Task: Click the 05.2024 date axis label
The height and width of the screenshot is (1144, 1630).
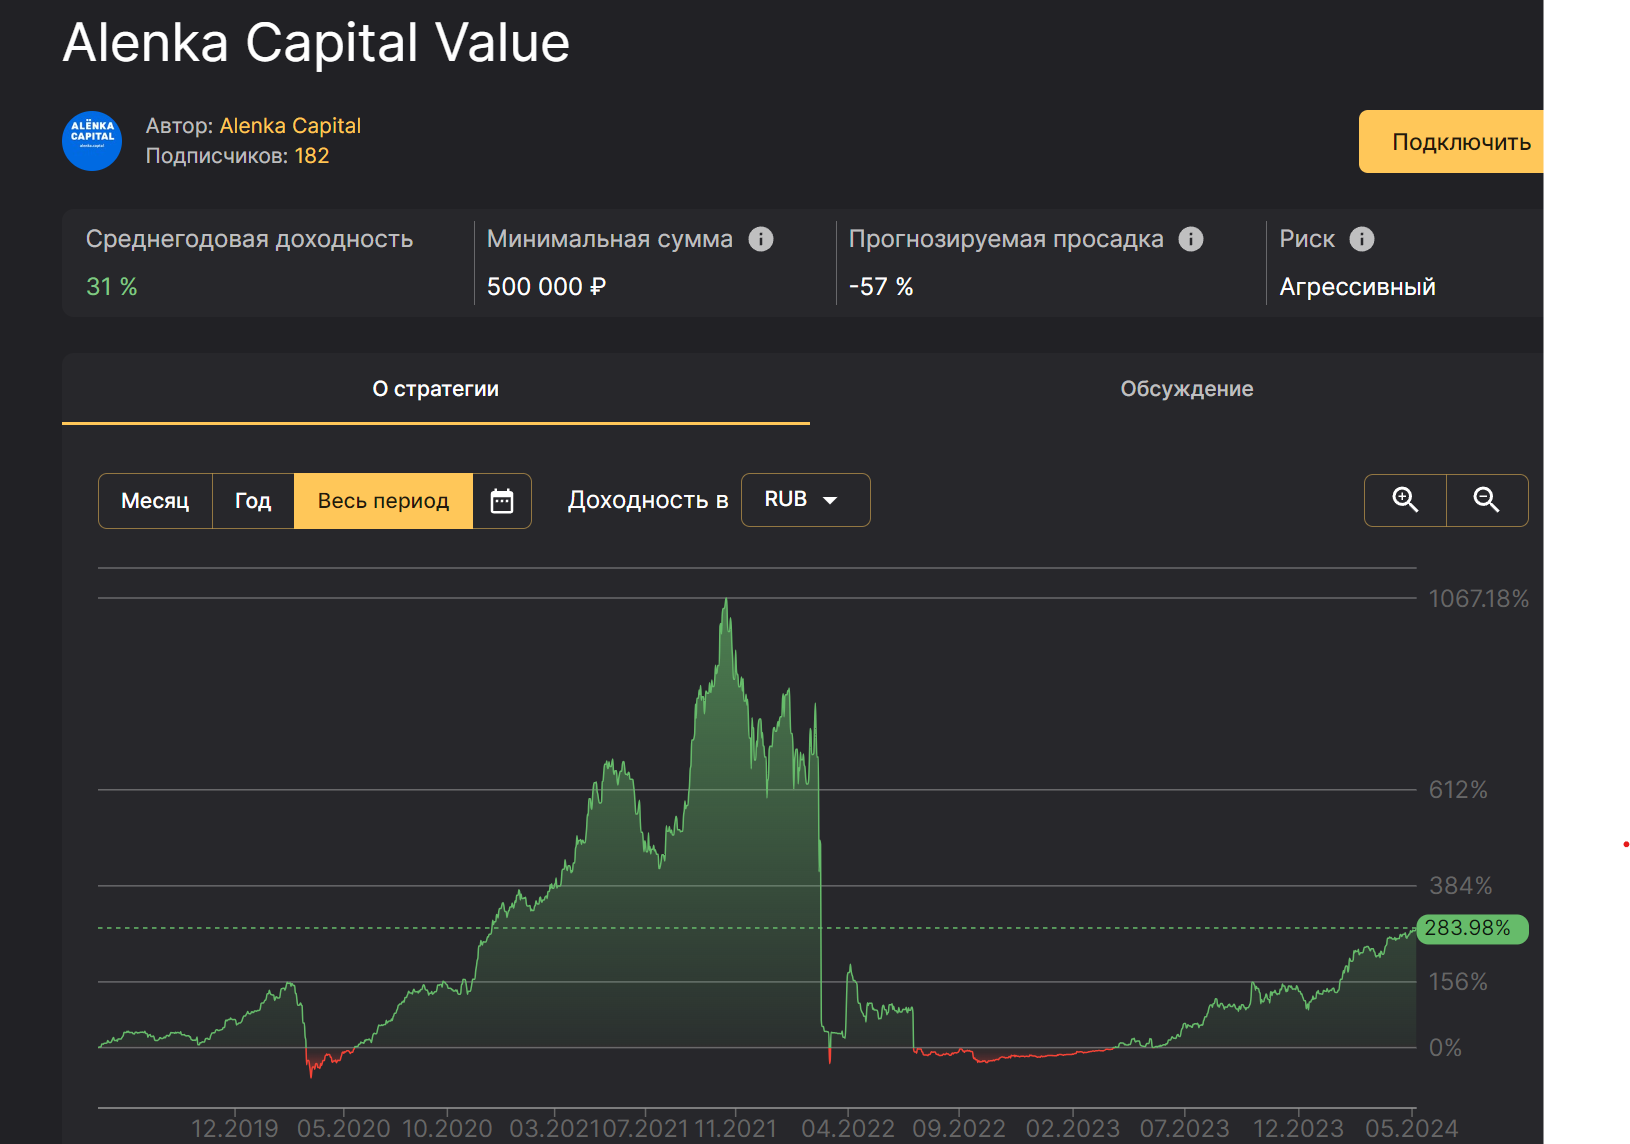Action: [x=1412, y=1129]
